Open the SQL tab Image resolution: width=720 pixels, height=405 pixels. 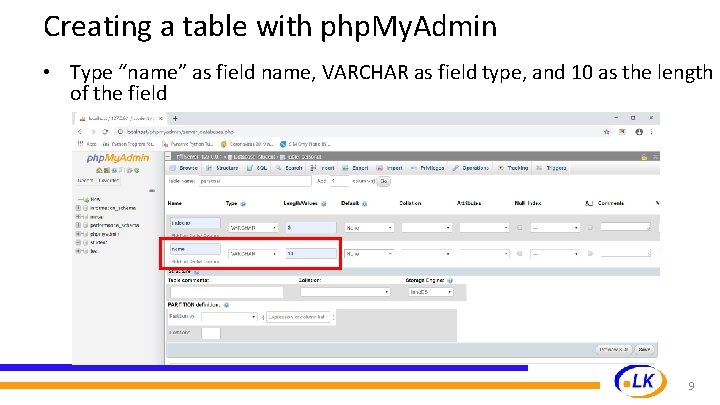pyautogui.click(x=257, y=168)
